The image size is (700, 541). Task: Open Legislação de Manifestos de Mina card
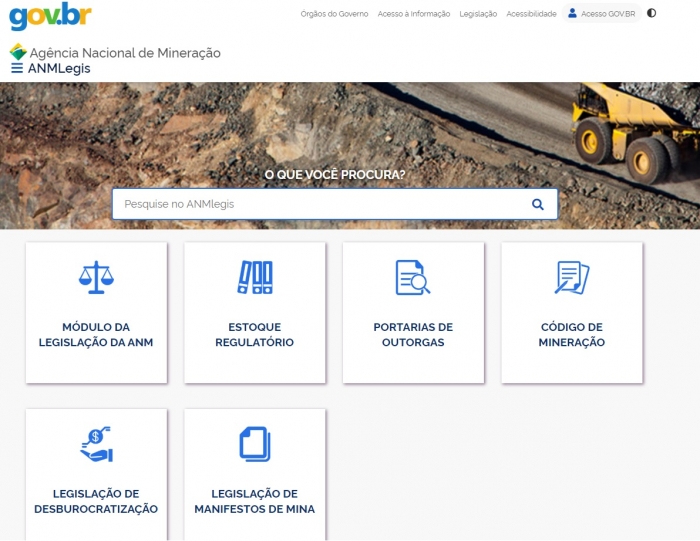click(255, 475)
